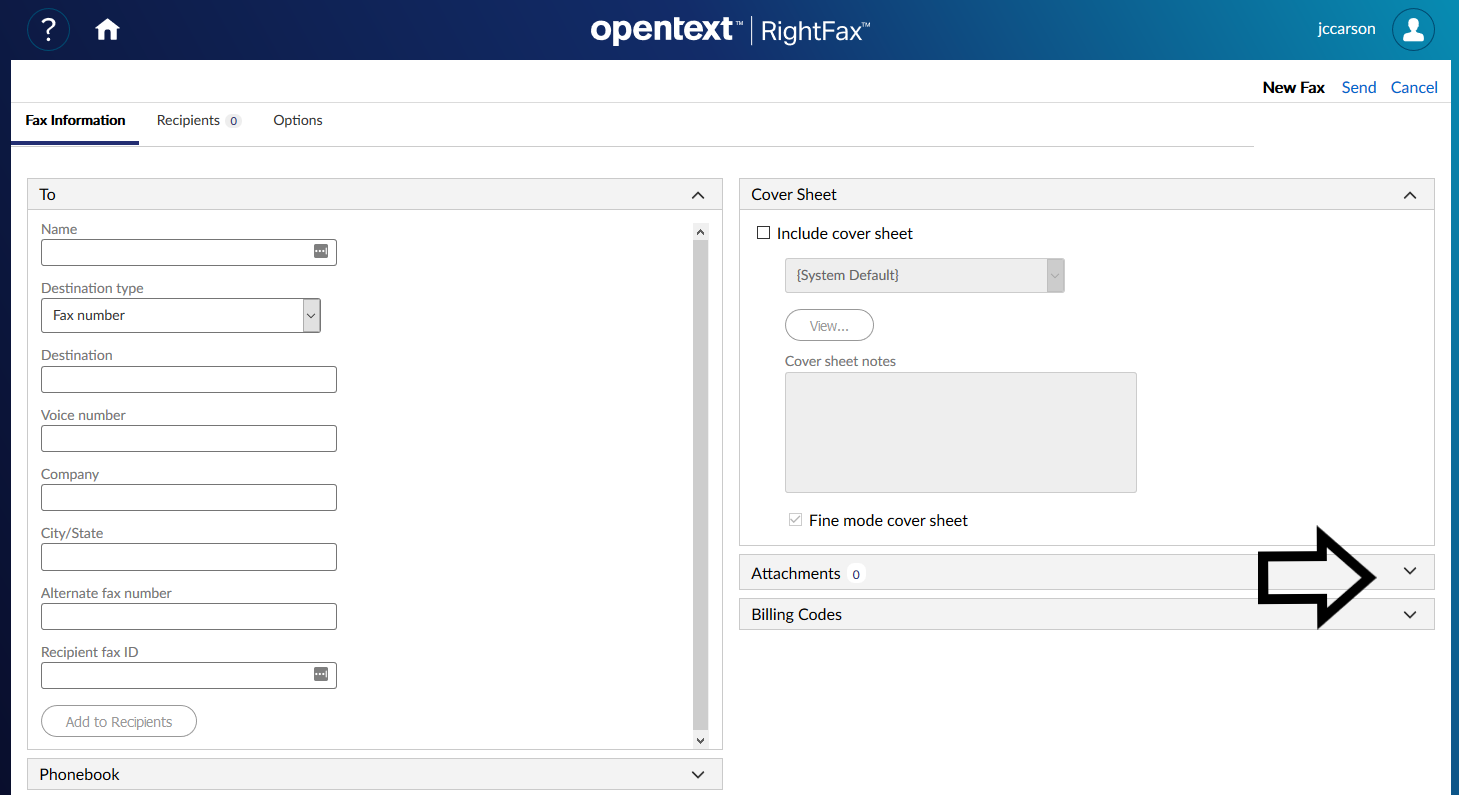Open the System Default cover sheet dropdown
1459x795 pixels.
(925, 275)
